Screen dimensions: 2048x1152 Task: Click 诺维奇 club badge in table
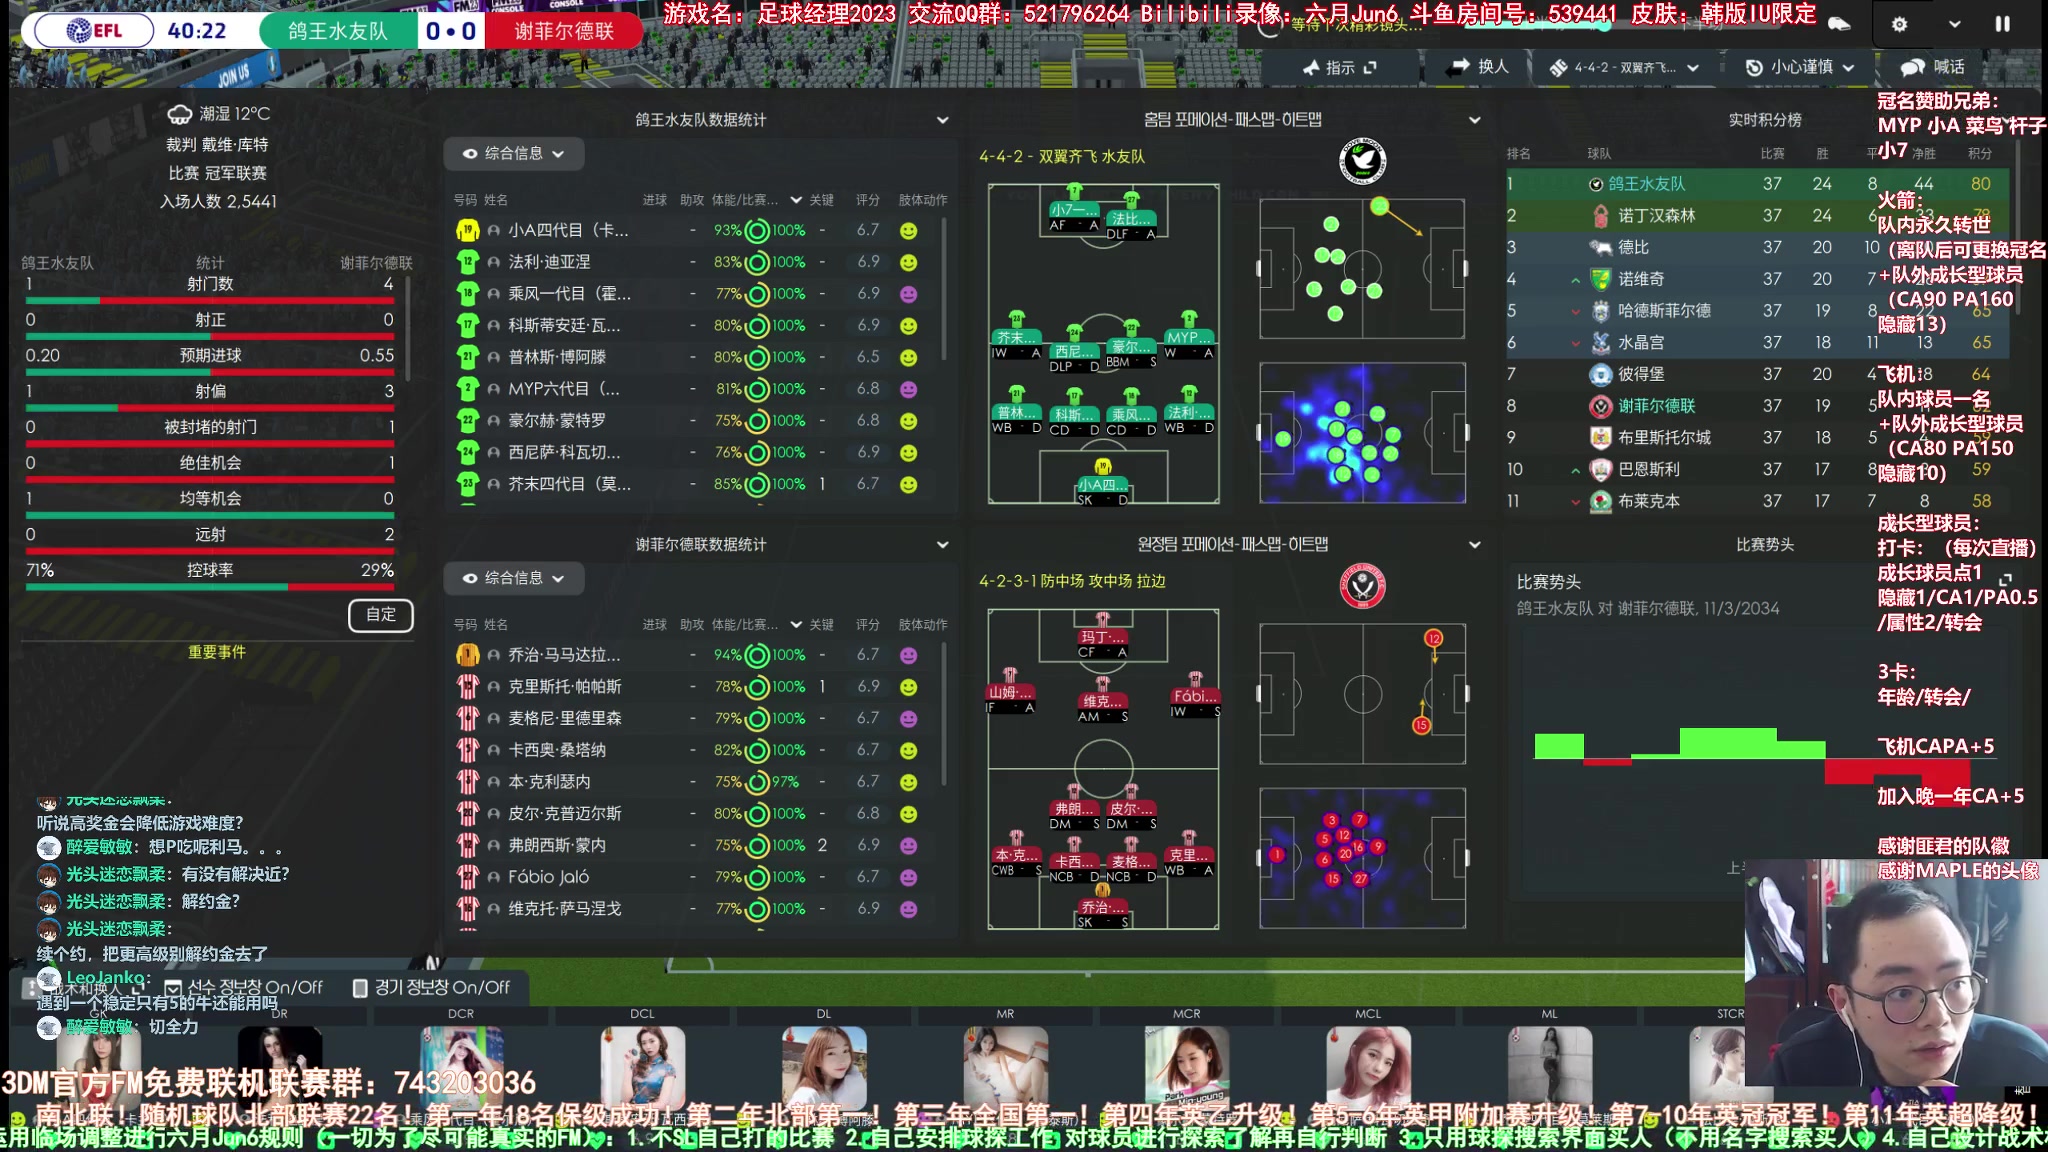(1600, 279)
